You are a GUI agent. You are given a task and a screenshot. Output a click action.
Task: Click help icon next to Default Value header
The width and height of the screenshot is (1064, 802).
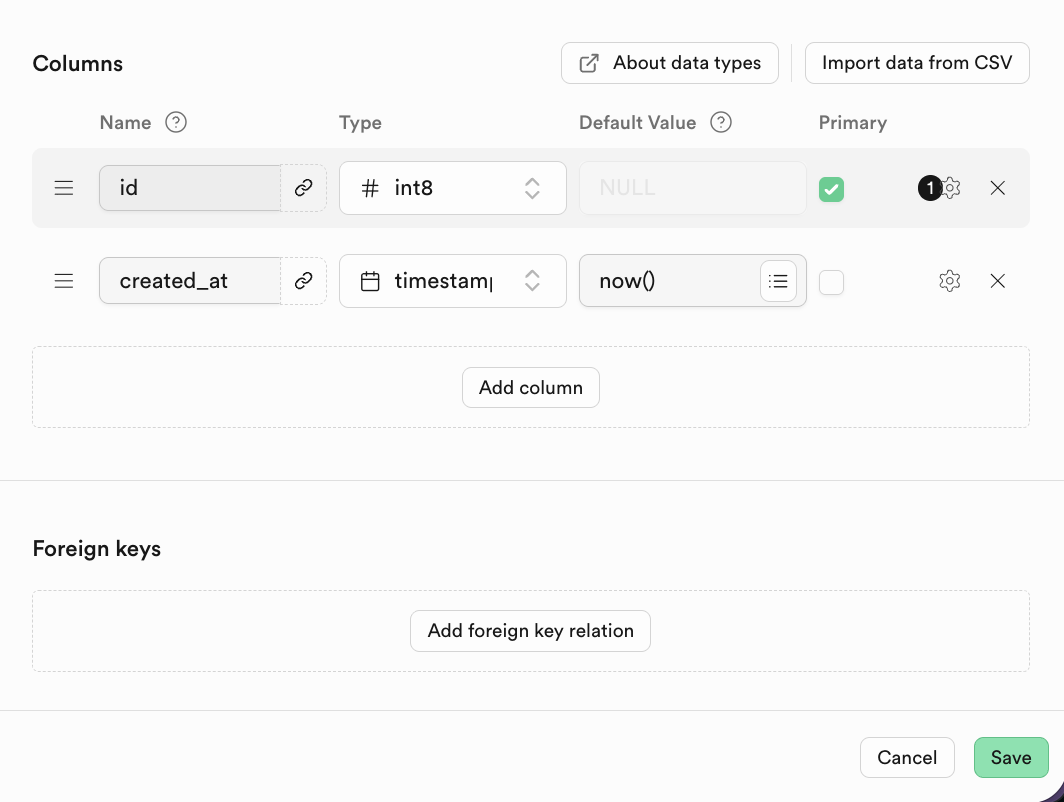tap(721, 123)
